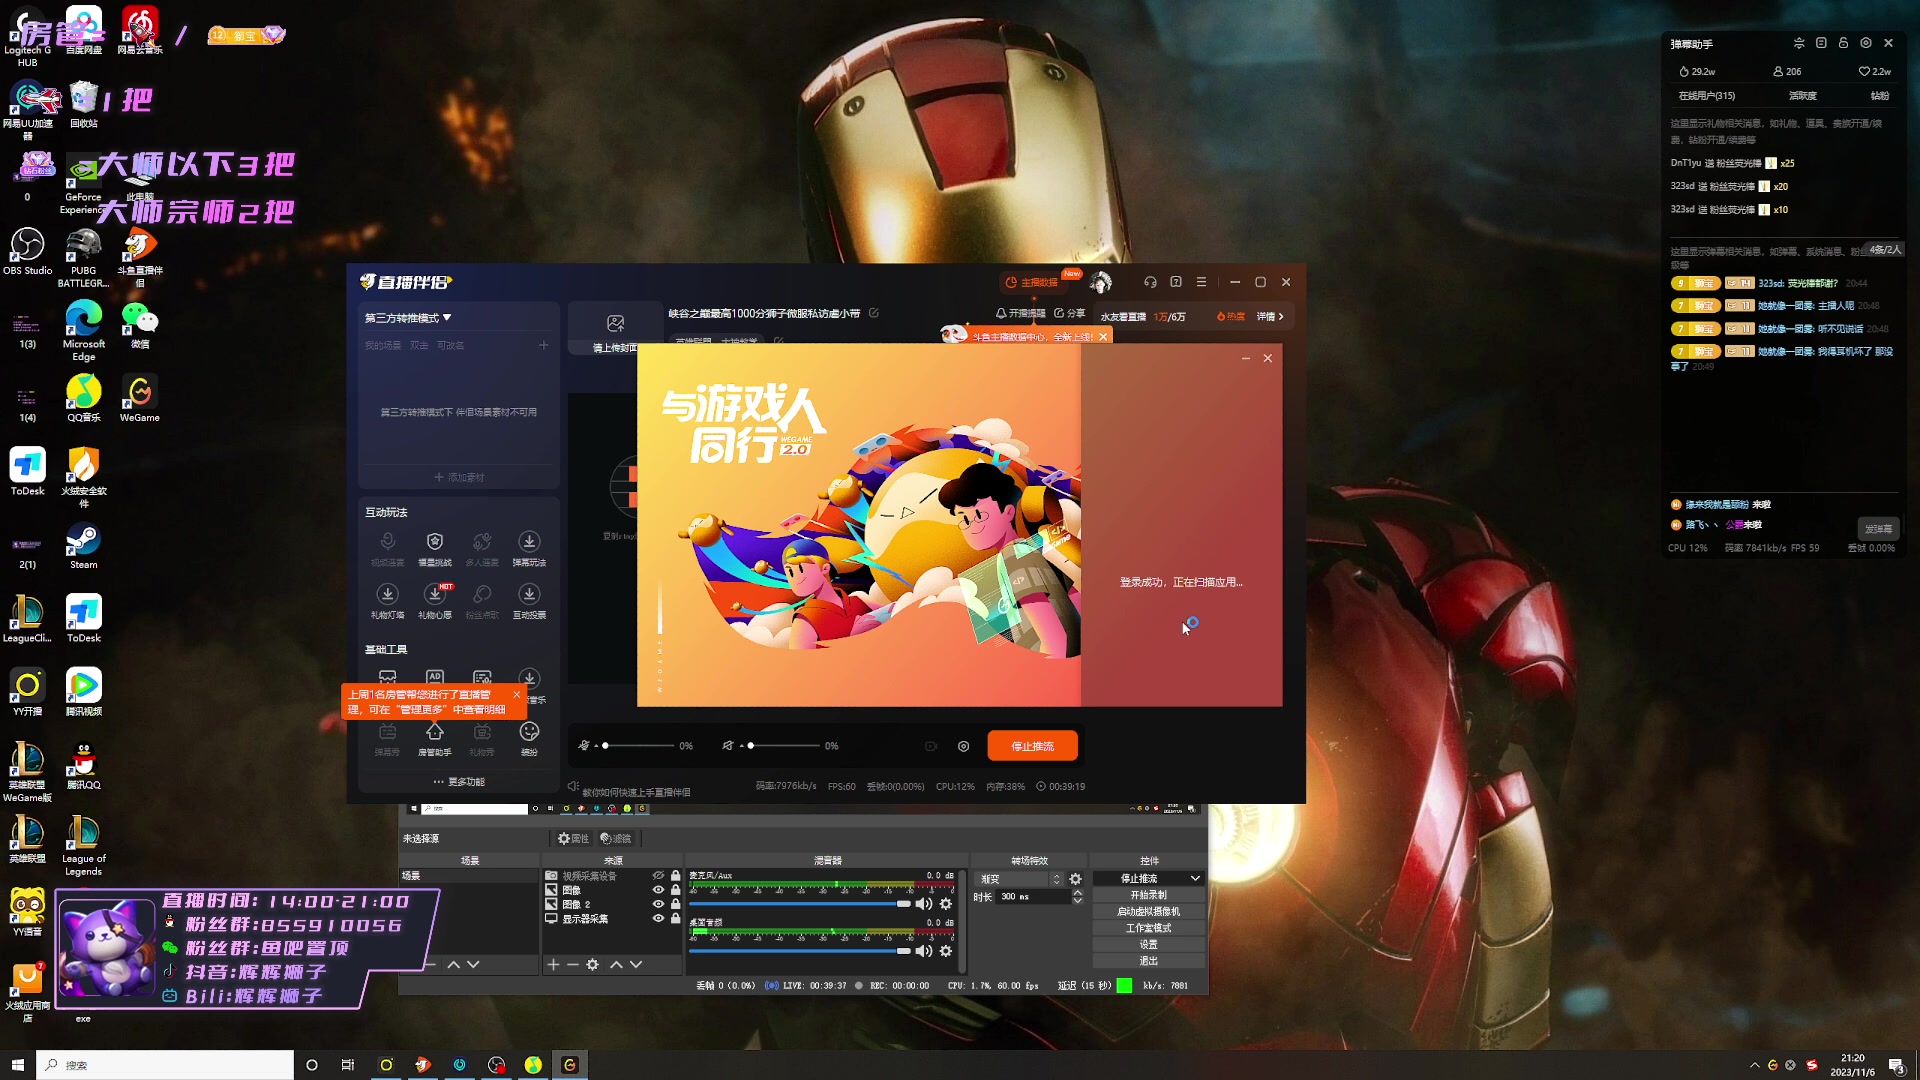
Task: Click lock icon in 弹幕助手 header
Action: [1843, 43]
